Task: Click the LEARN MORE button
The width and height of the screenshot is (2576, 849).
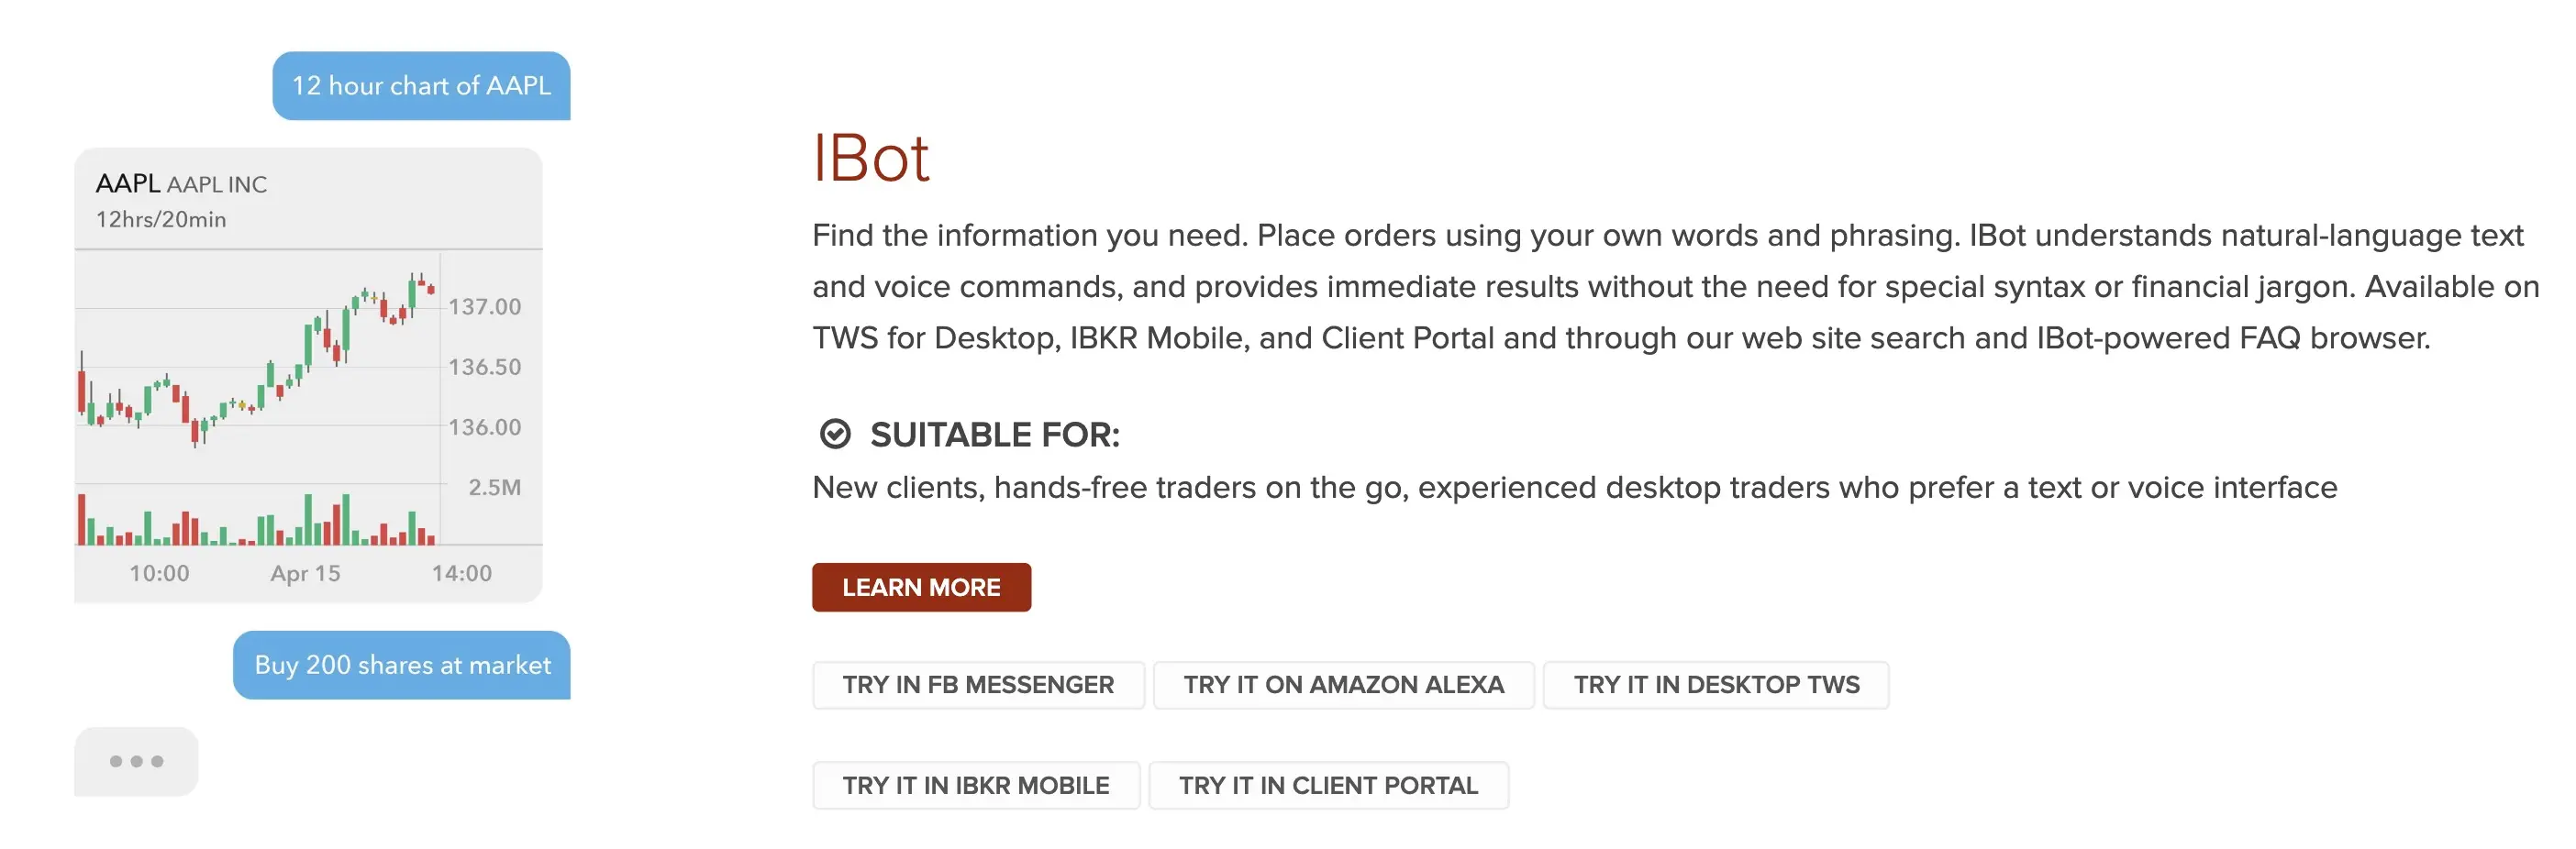Action: (921, 587)
